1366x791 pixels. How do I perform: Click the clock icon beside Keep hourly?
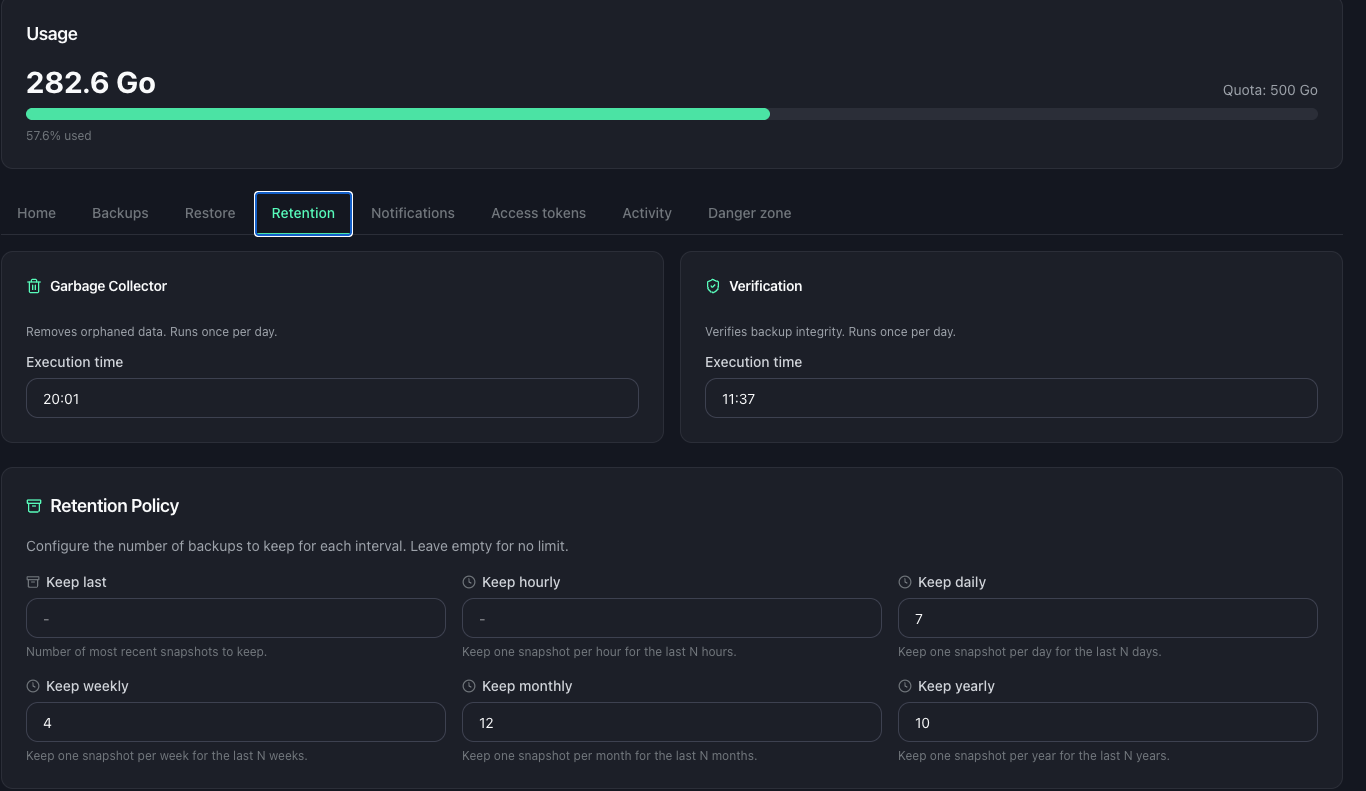pyautogui.click(x=469, y=582)
